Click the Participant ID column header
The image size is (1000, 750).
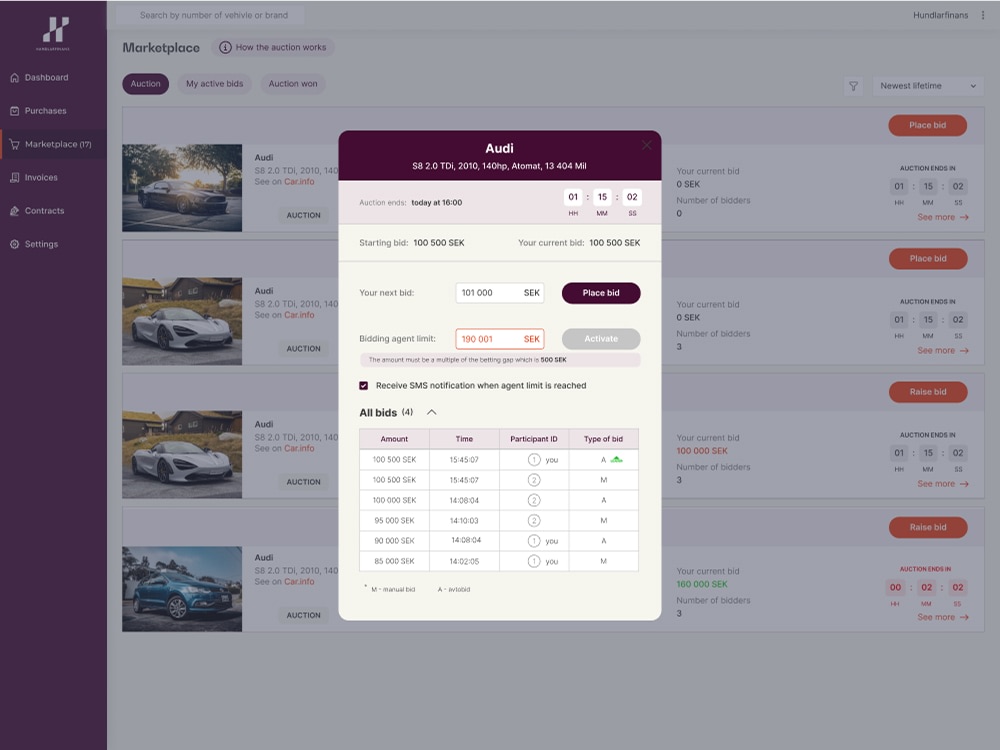[x=534, y=439]
